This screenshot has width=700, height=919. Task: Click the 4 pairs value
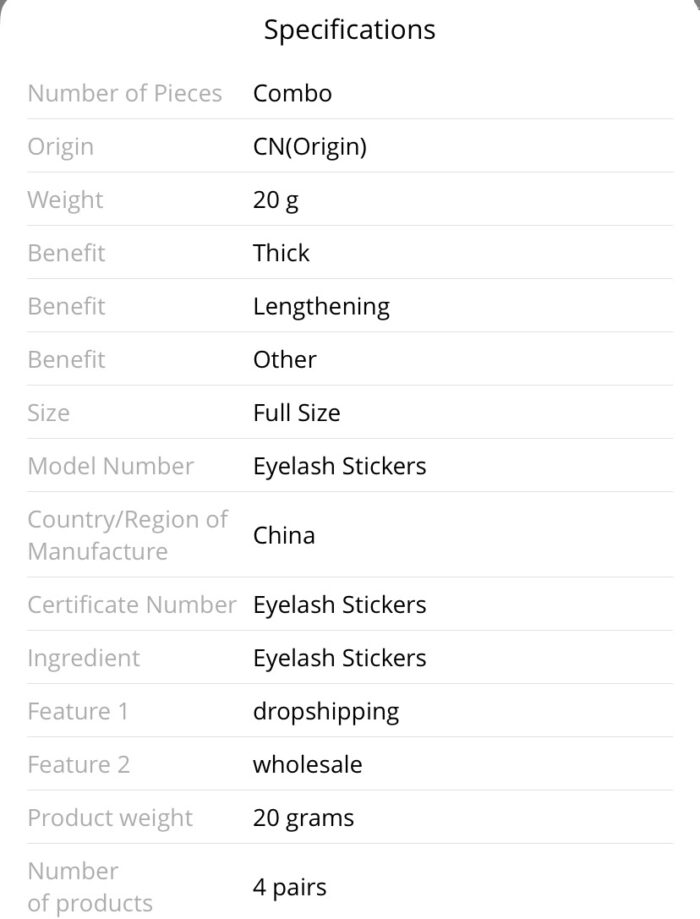(x=290, y=887)
